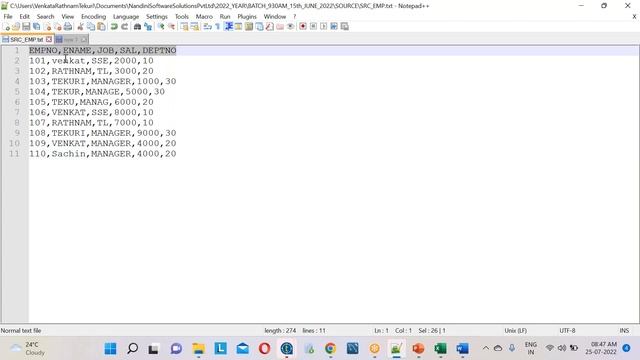Click the header line EMPNO,ENAME,JOB,SAL,DEPTNO
Viewport: 640px width, 360px height.
click(102, 50)
